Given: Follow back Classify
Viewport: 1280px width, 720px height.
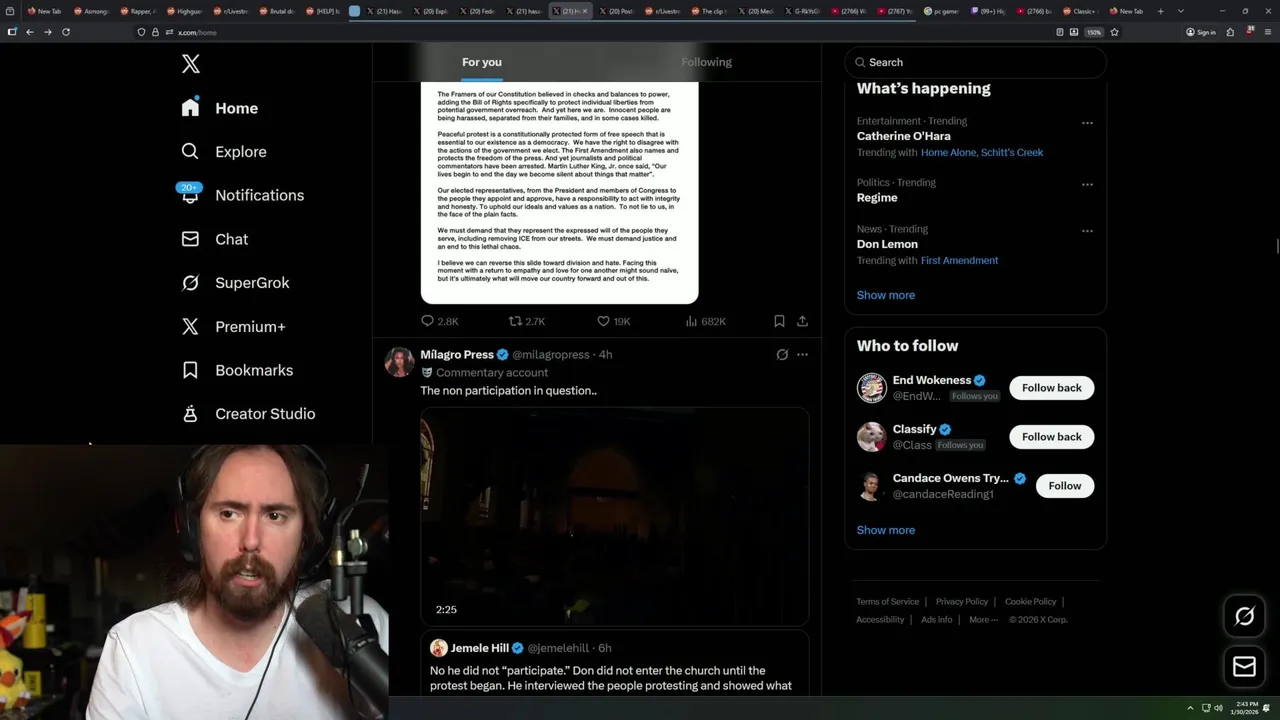Looking at the screenshot, I should [x=1051, y=437].
